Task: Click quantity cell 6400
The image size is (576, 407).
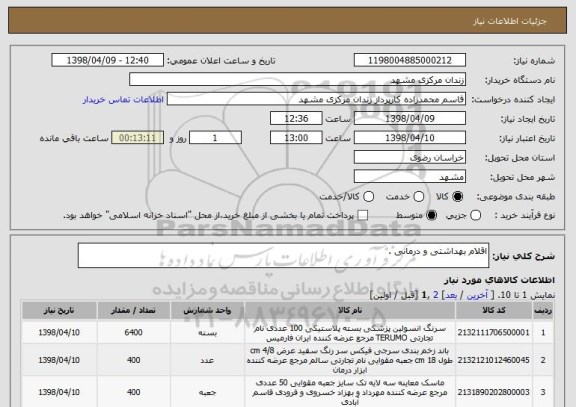Action: coord(133,332)
